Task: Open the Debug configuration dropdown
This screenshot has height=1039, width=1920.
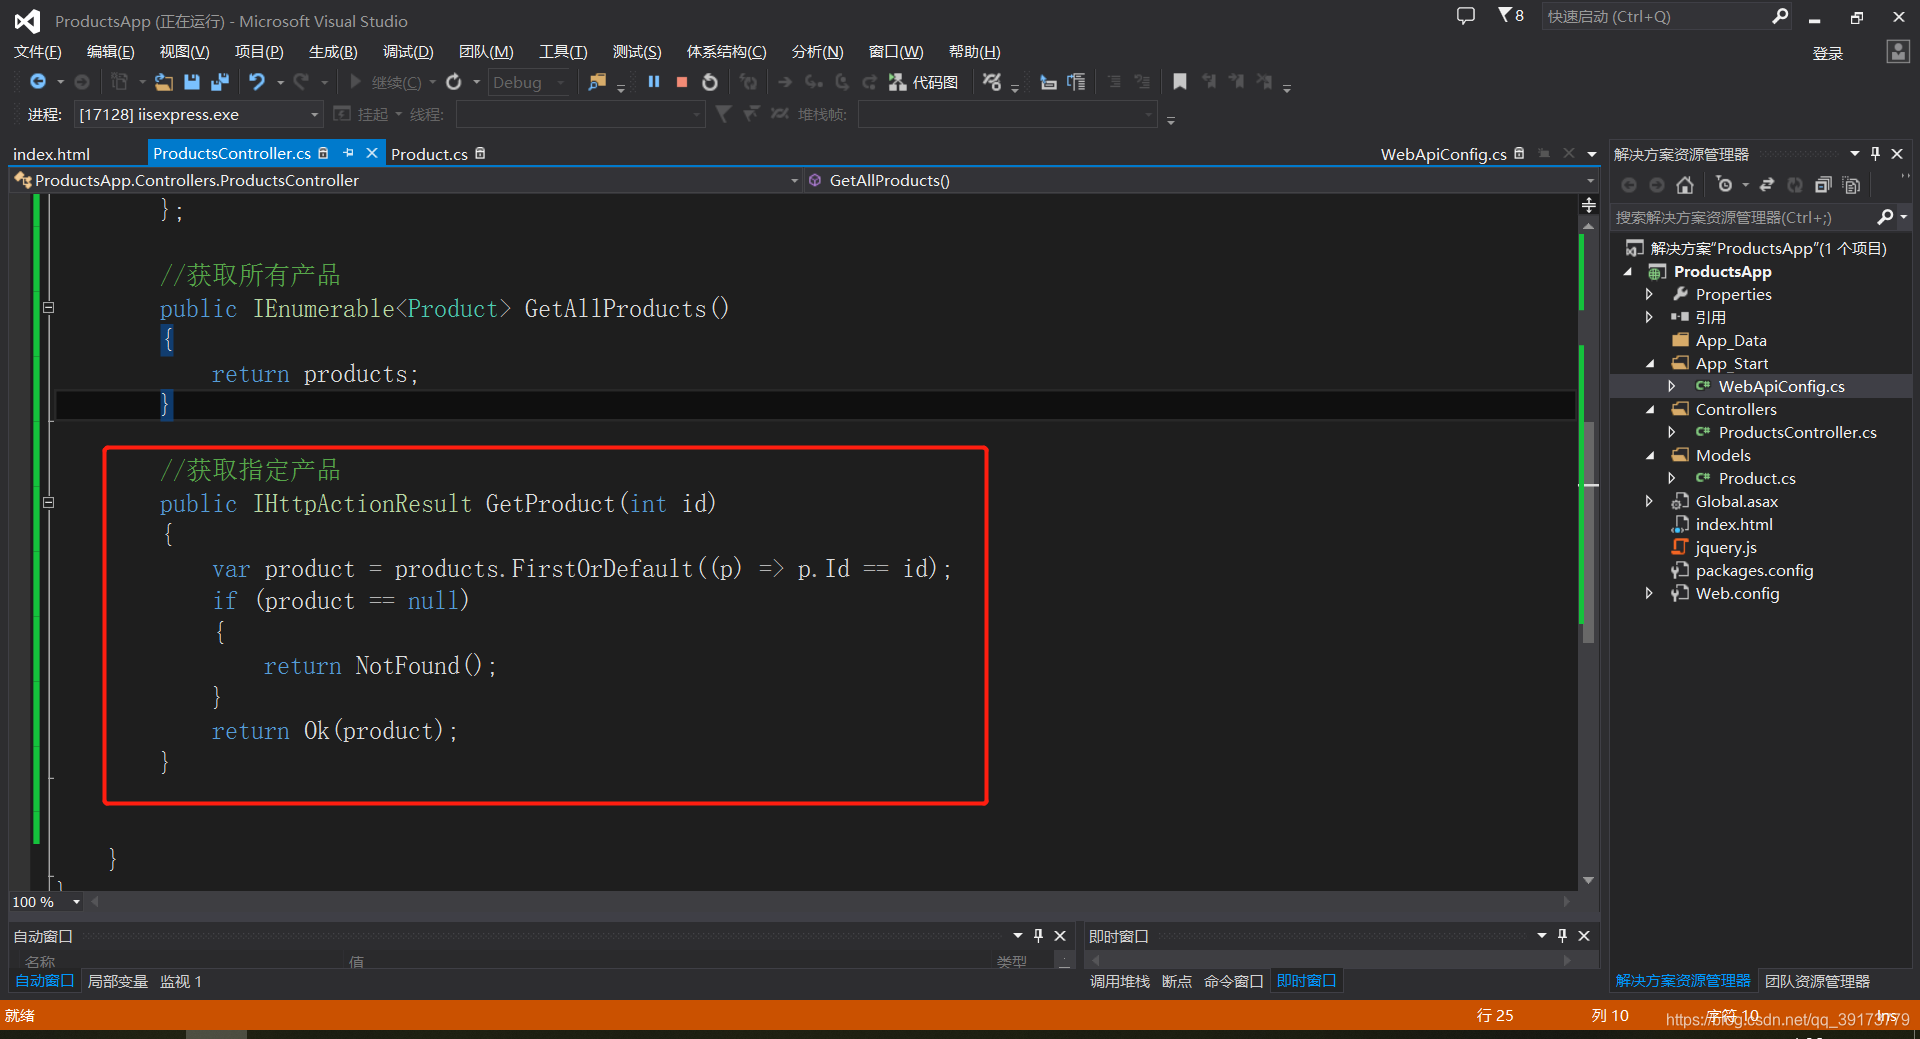Action: click(530, 82)
